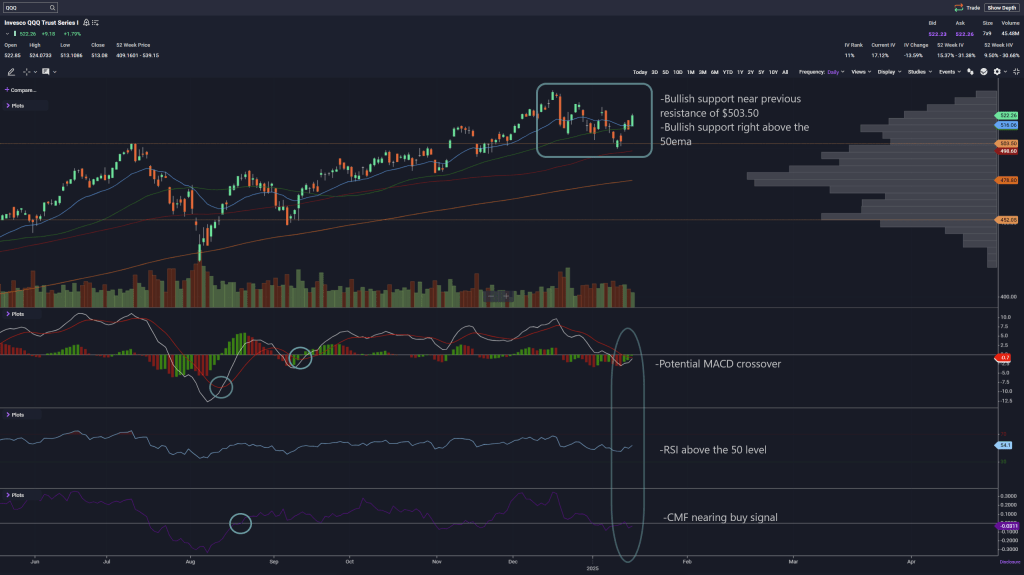Click the IV Rank 11% value
1024x575 pixels.
click(849, 56)
